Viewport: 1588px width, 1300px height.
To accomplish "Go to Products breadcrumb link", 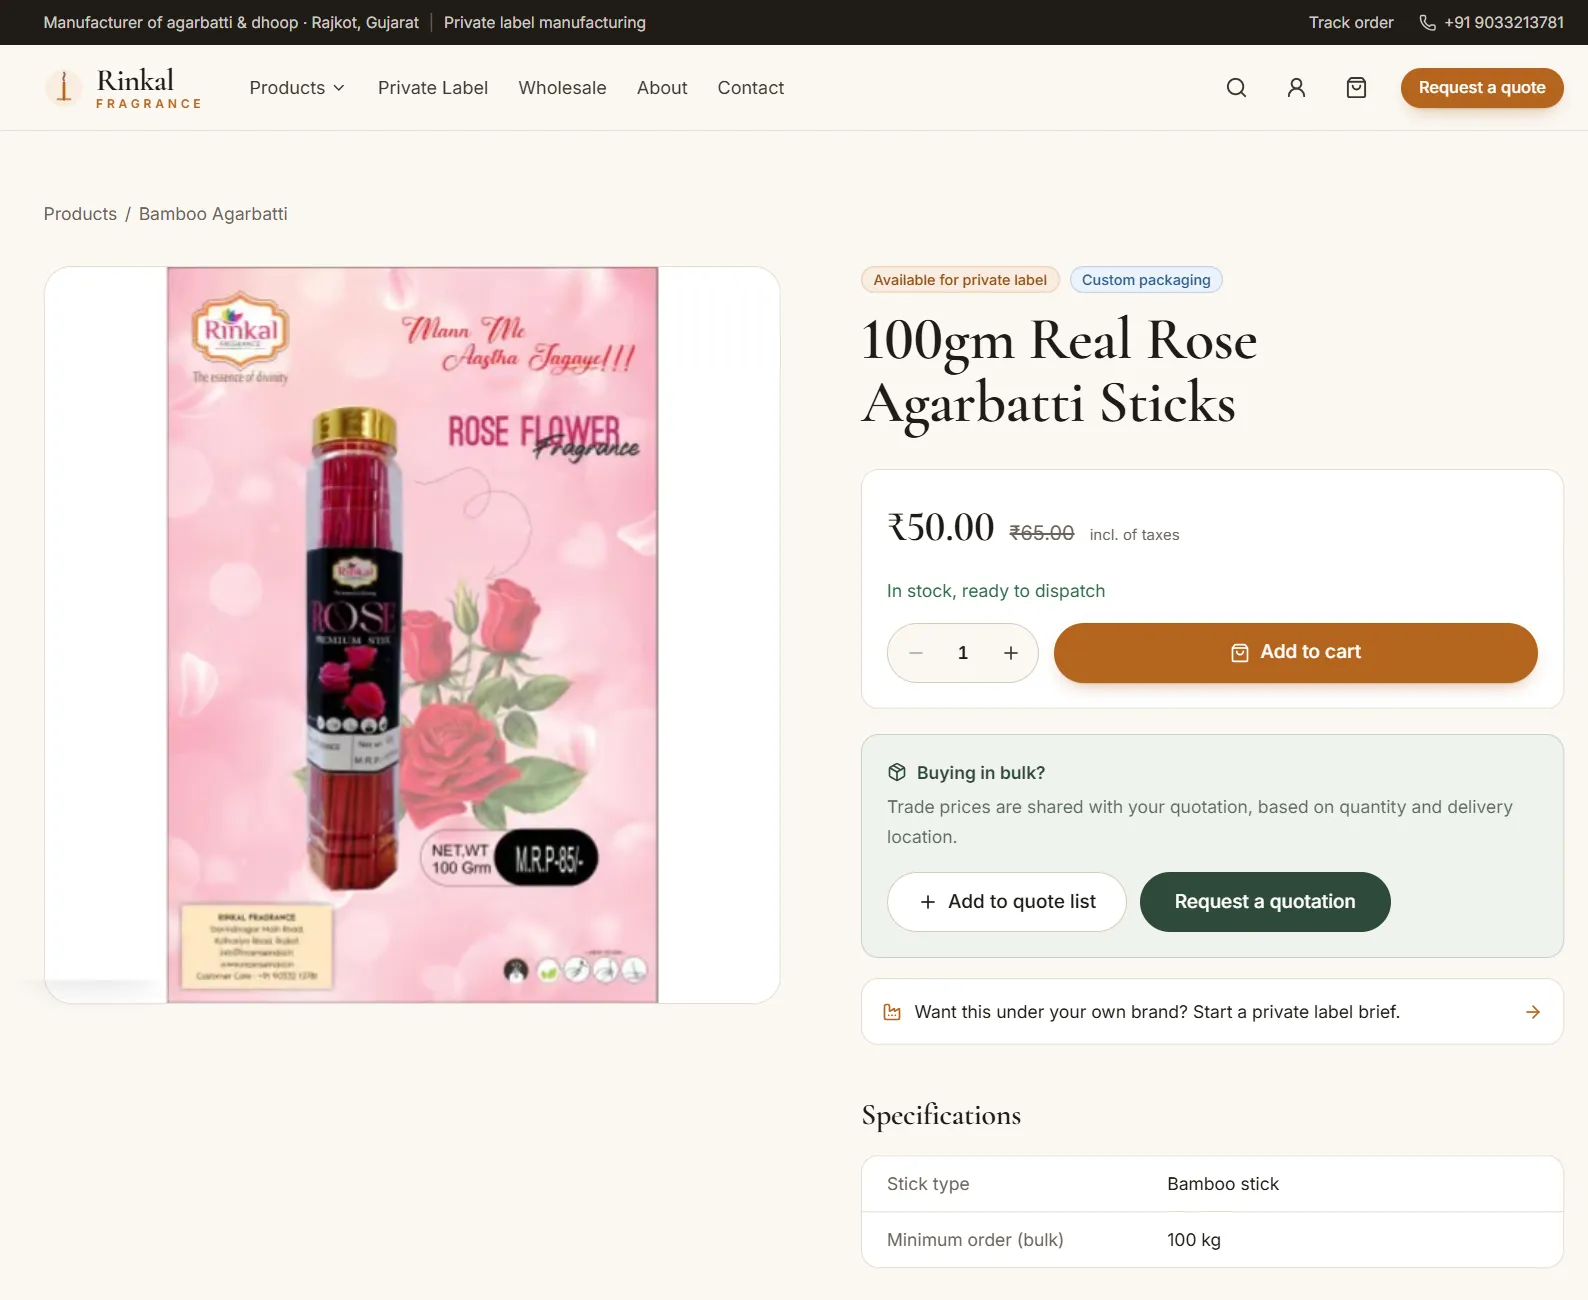I will point(80,214).
